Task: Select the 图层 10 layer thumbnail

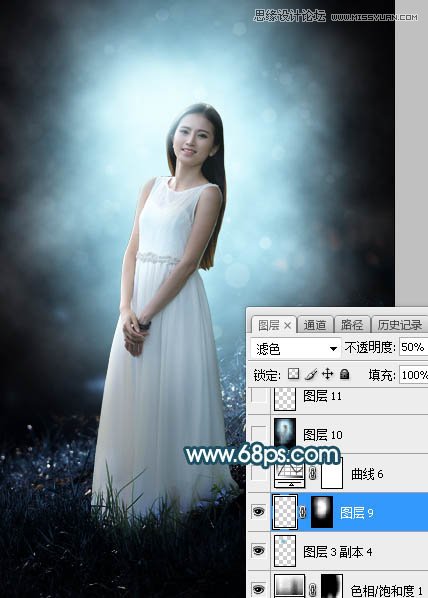Action: [x=285, y=433]
